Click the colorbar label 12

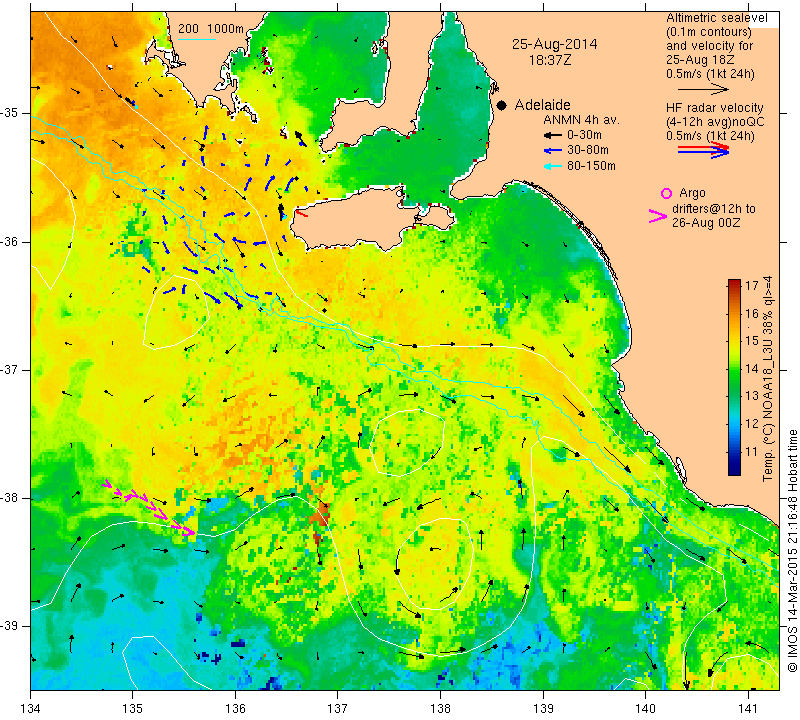(x=753, y=424)
